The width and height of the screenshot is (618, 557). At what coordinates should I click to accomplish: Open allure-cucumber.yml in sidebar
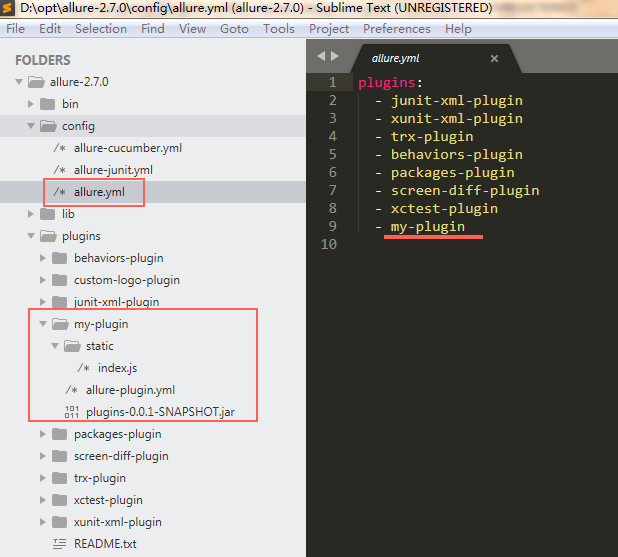click(x=128, y=148)
